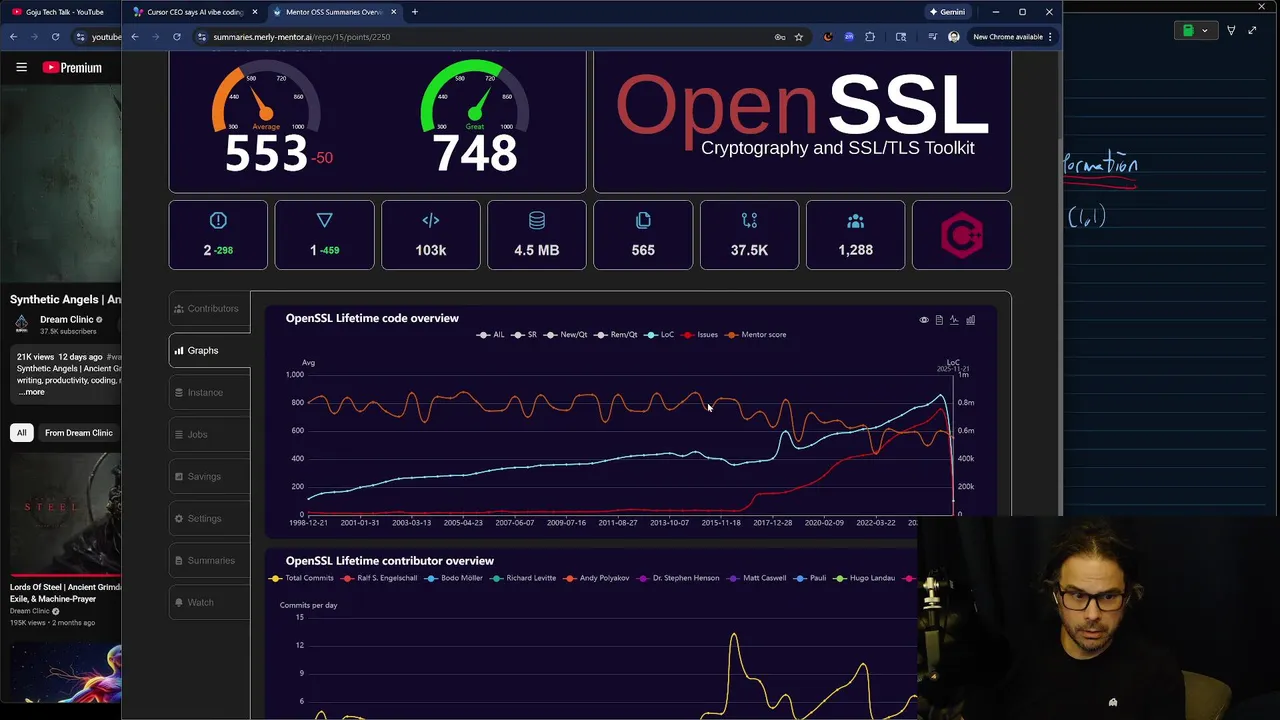The image size is (1280, 720).
Task: Toggle chart visibility with the eye icon
Action: tap(924, 320)
